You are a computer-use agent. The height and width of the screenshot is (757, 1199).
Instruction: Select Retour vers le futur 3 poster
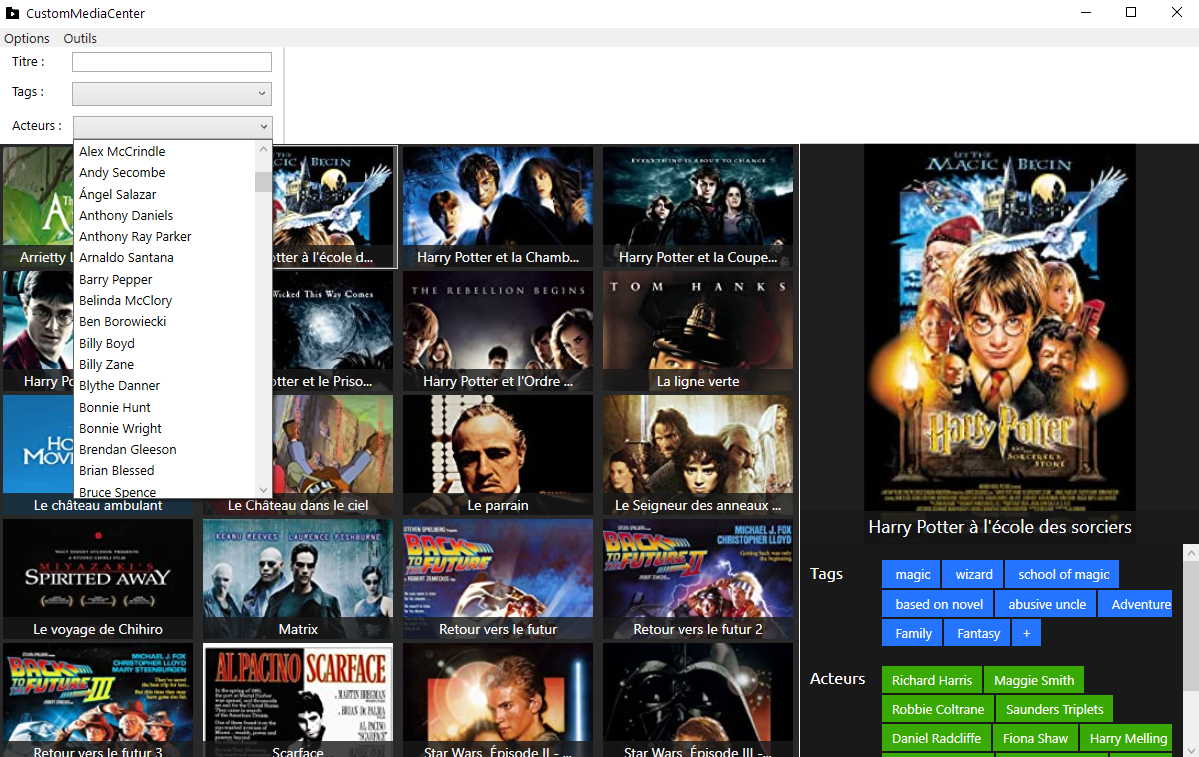pos(98,700)
